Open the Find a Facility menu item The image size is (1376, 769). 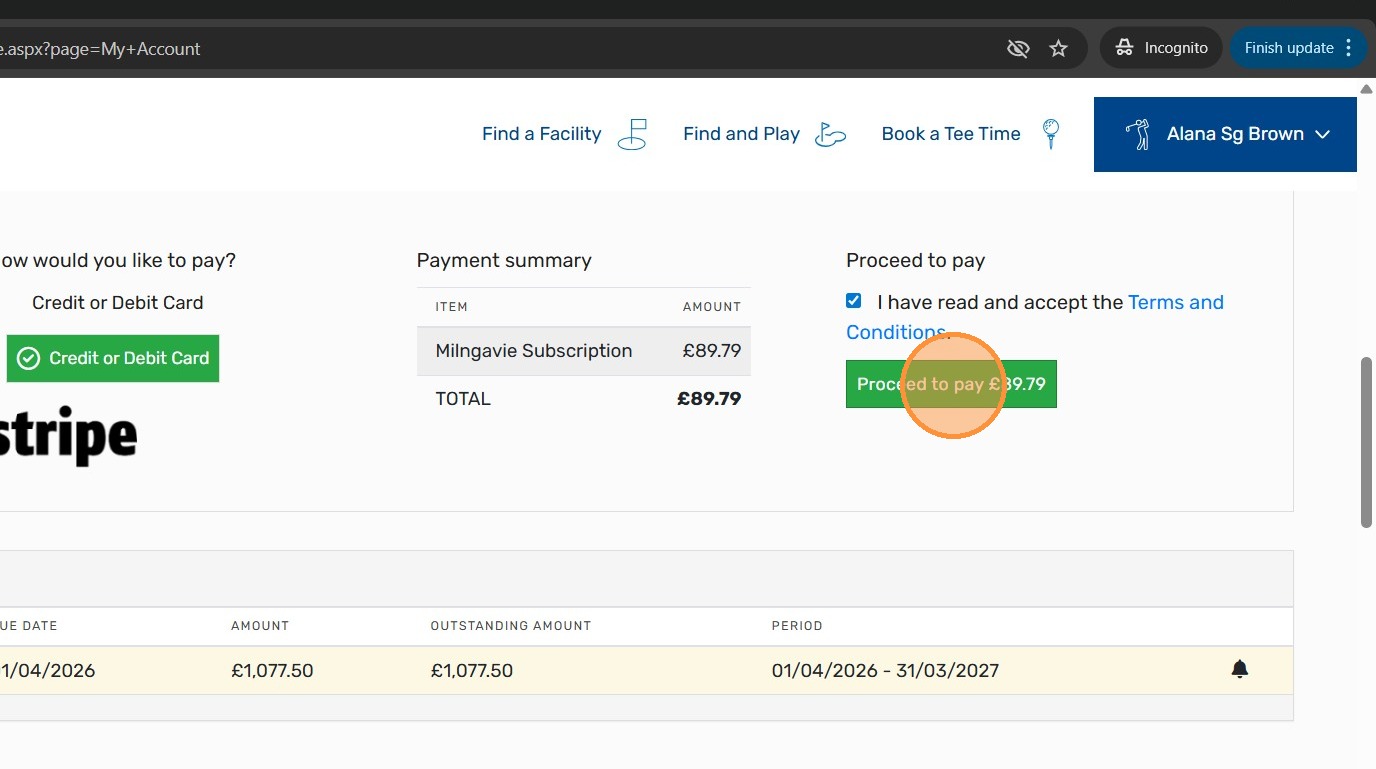click(x=541, y=134)
